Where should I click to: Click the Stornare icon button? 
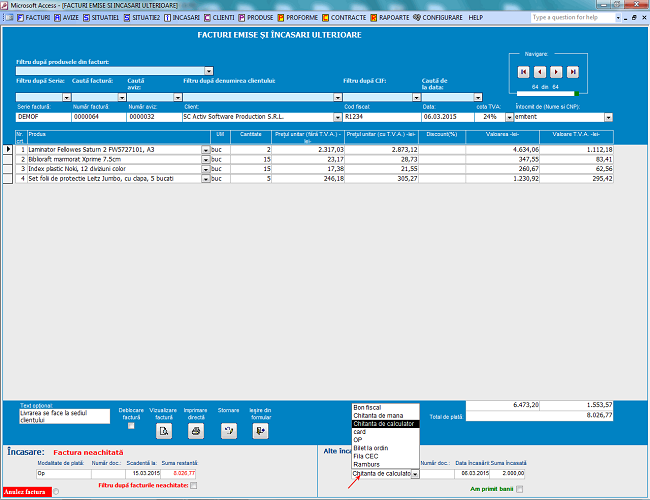(x=229, y=431)
